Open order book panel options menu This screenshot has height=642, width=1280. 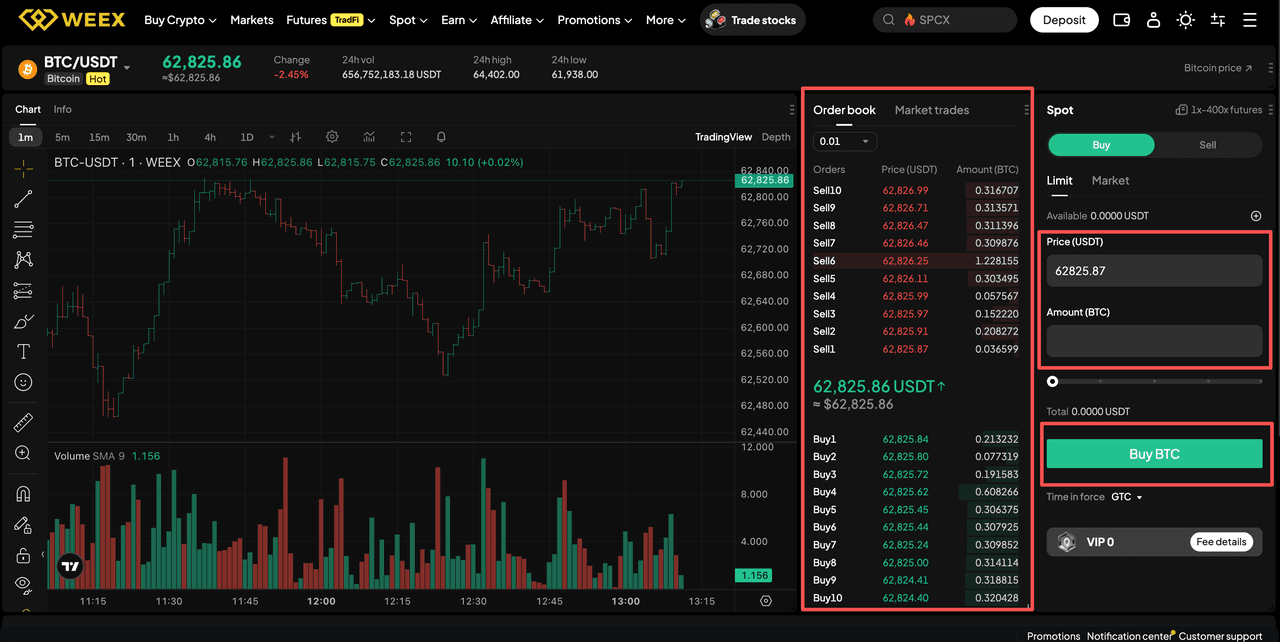click(1026, 110)
